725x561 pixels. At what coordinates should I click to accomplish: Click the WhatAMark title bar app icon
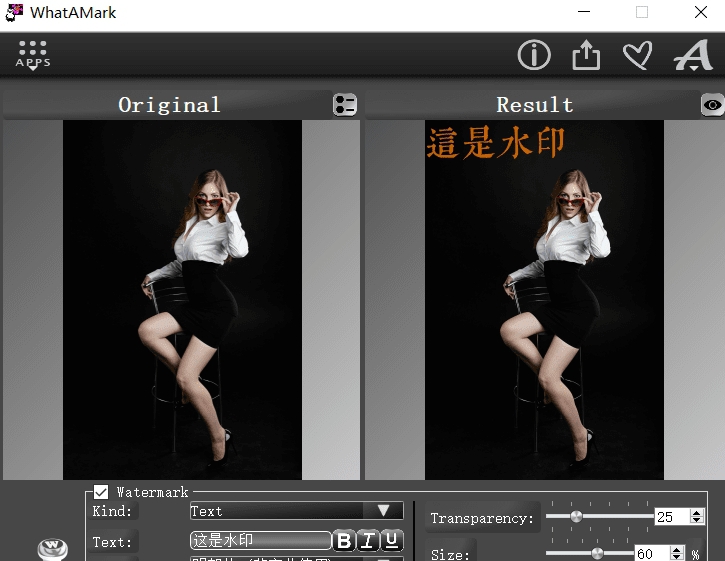coord(14,12)
